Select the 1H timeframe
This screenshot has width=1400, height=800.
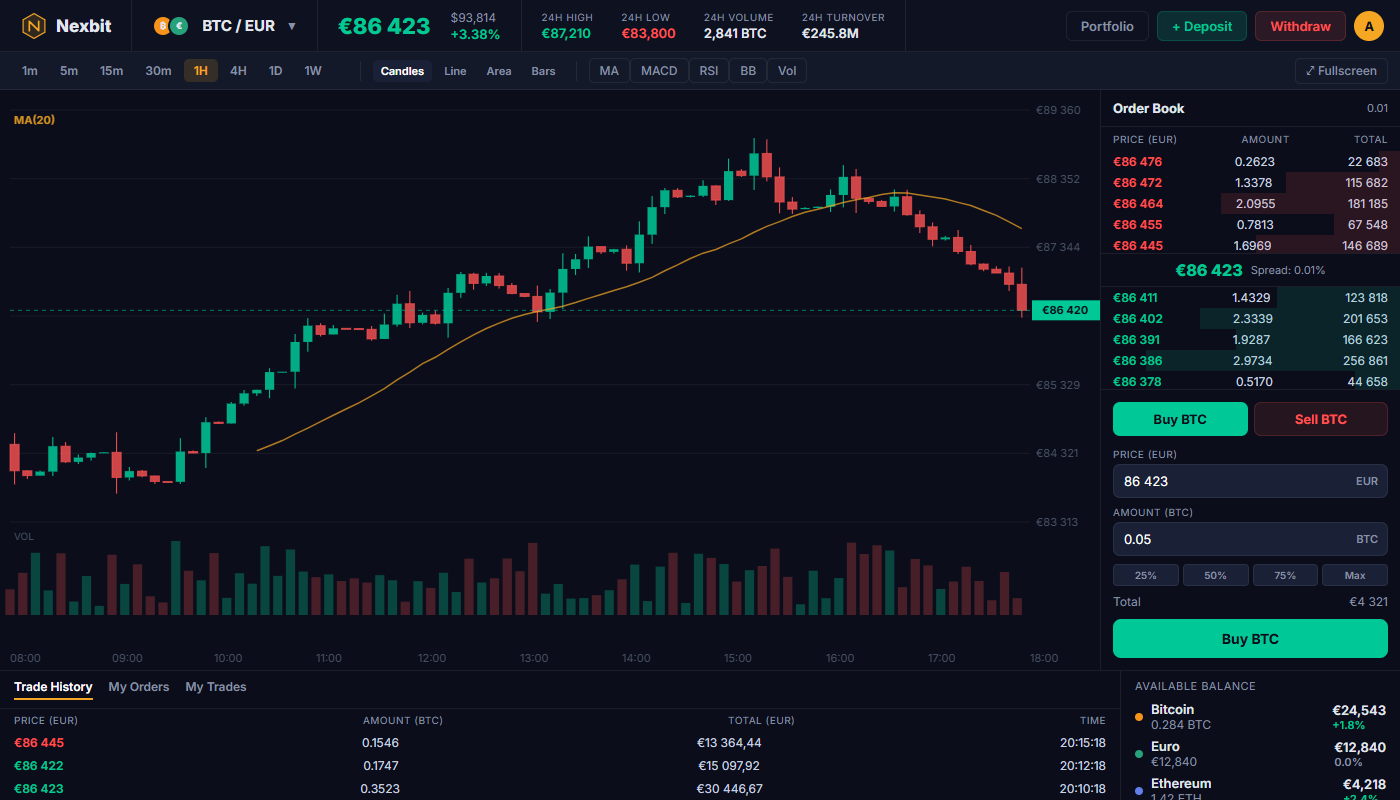(201, 71)
